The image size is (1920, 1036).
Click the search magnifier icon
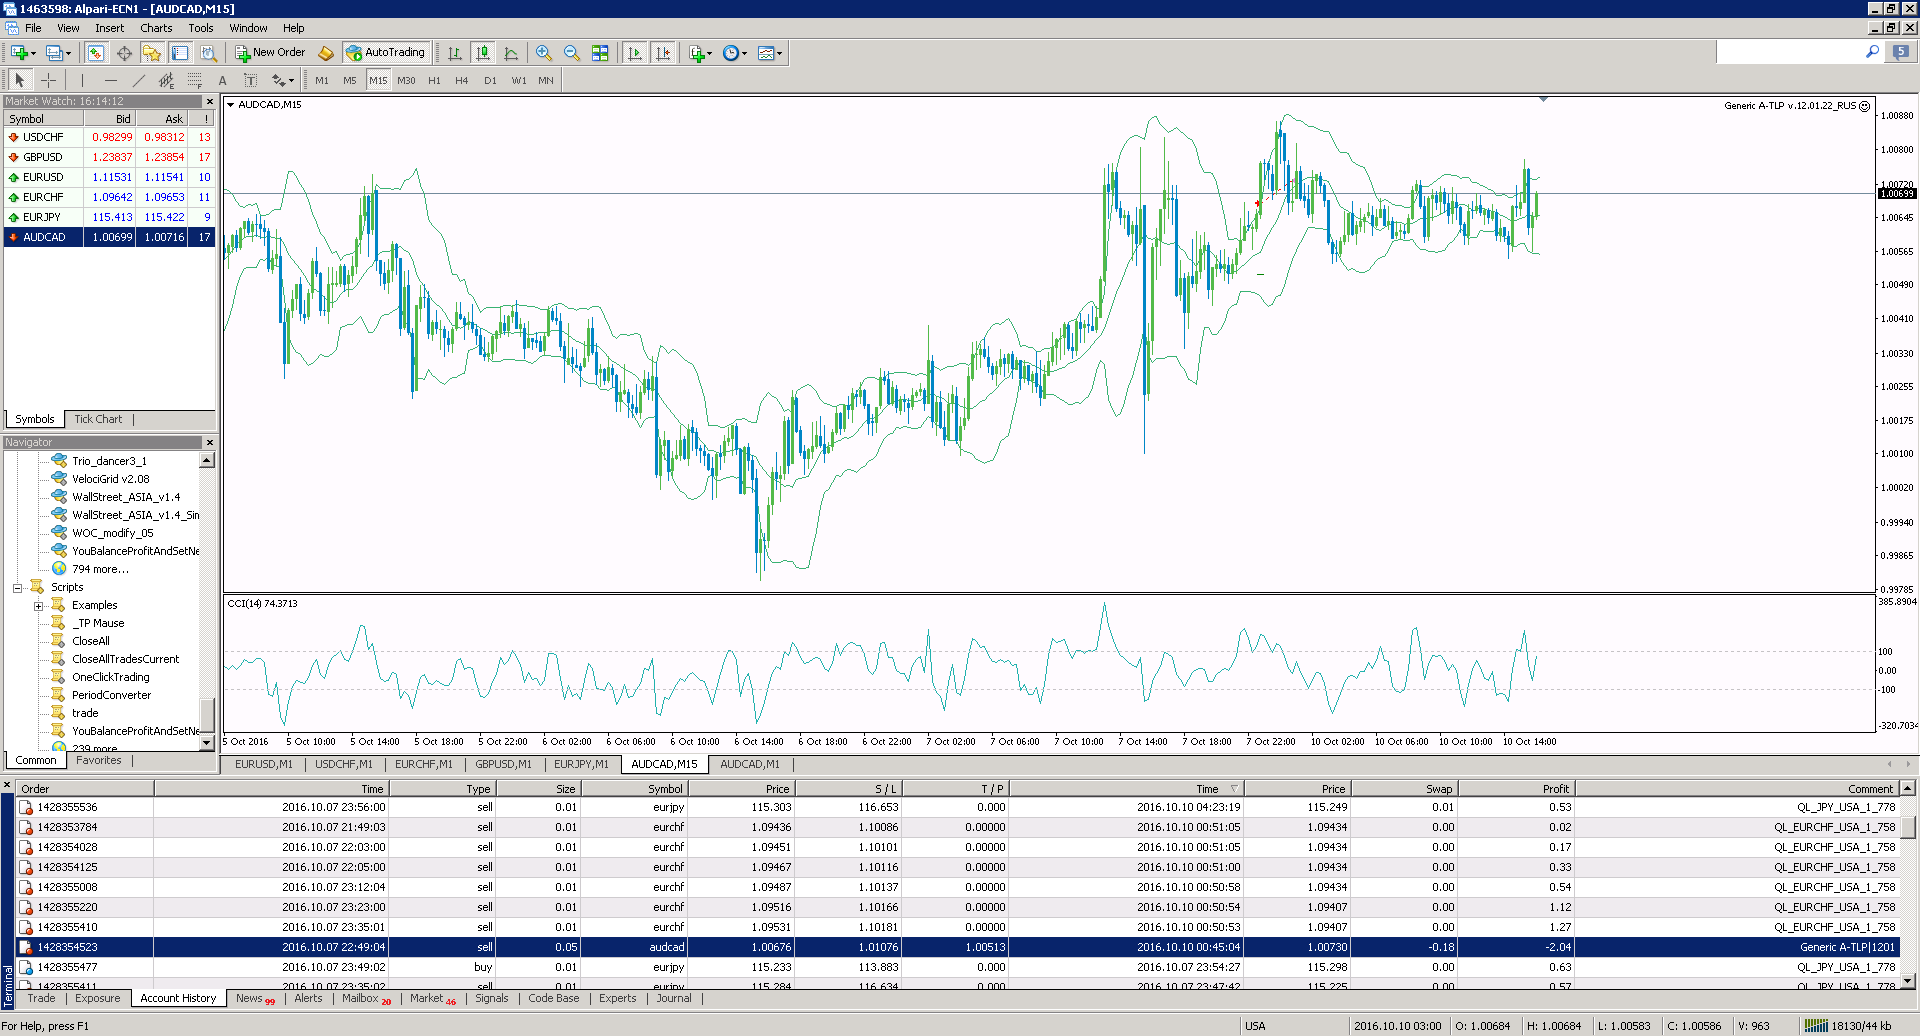(x=1872, y=51)
